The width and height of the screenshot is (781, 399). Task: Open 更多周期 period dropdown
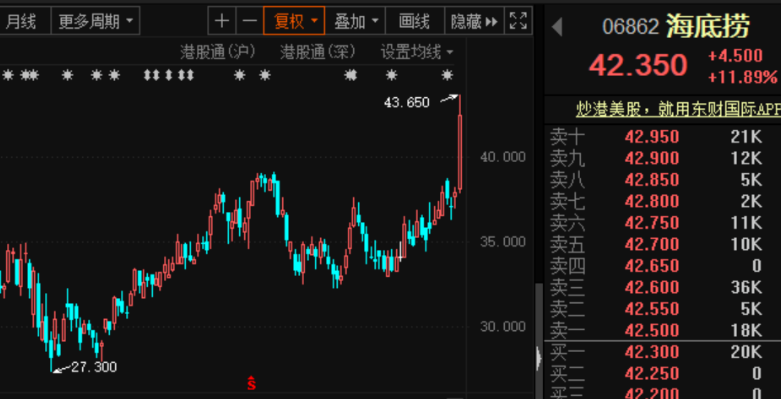(x=96, y=21)
